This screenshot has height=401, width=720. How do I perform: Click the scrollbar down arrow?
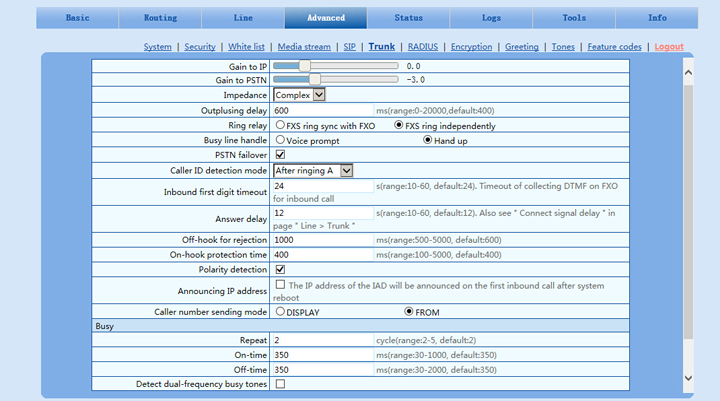687,378
